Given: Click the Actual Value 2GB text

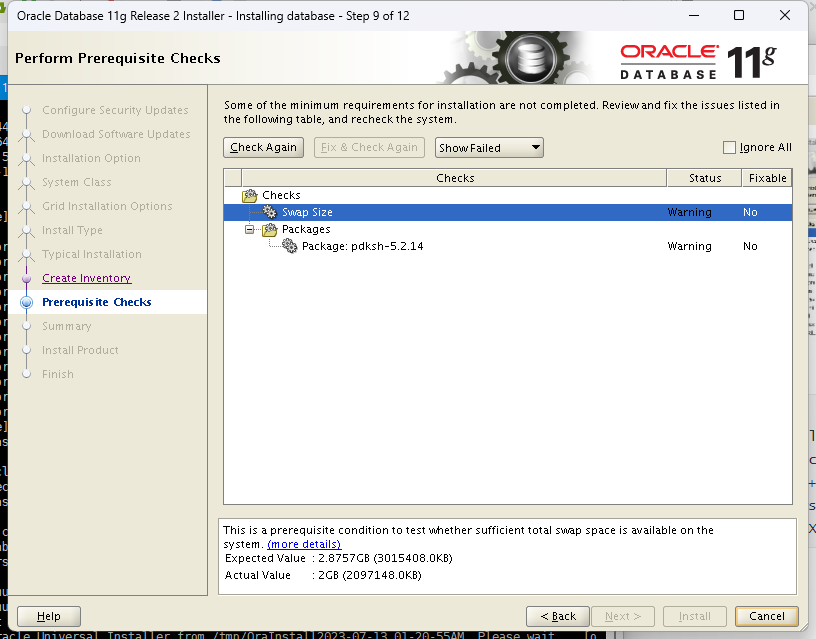Looking at the screenshot, I should click(x=369, y=576).
